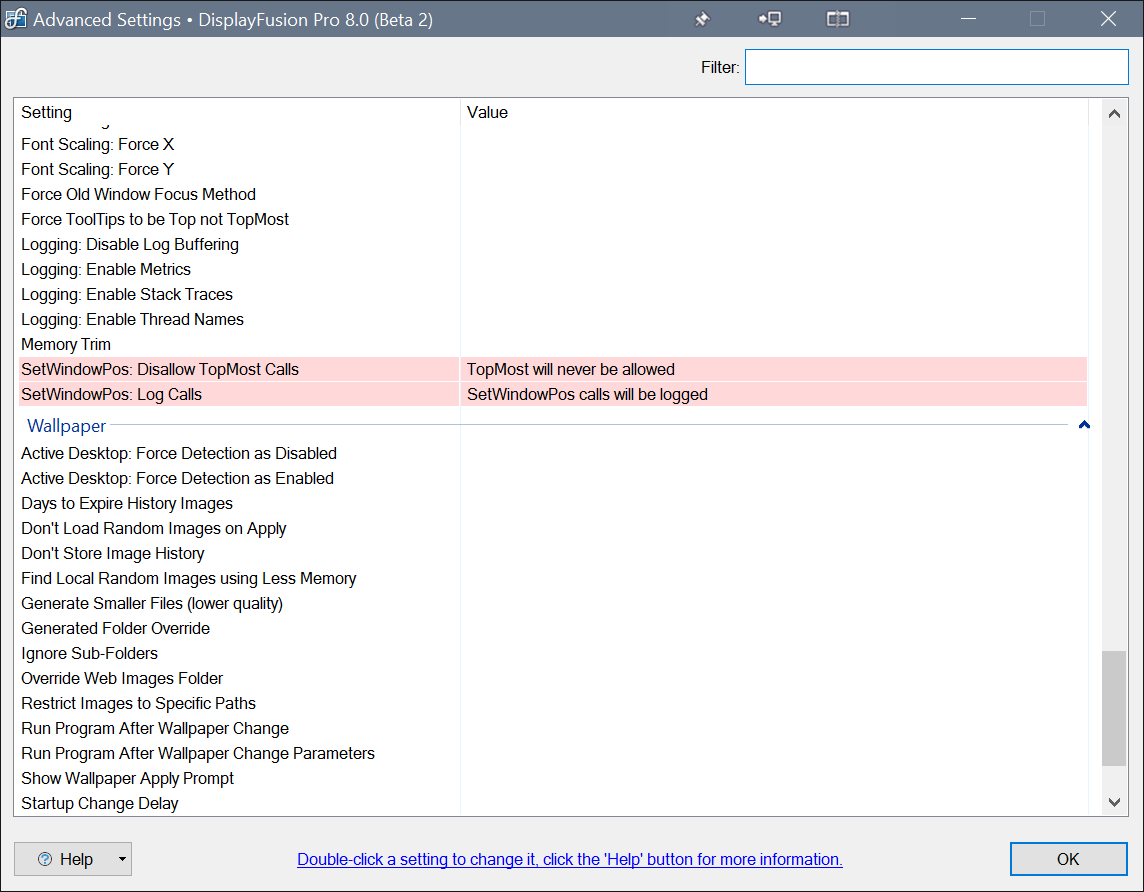This screenshot has width=1144, height=892.
Task: Click inside the Filter text box
Action: pos(936,67)
